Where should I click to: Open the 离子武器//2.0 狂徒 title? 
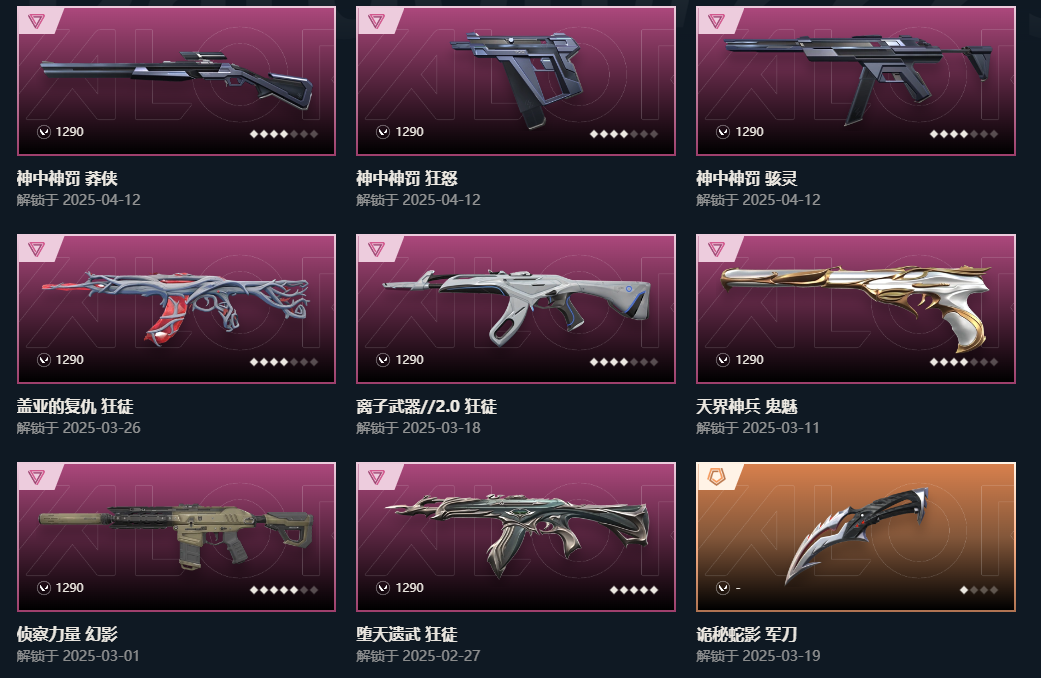coord(426,406)
